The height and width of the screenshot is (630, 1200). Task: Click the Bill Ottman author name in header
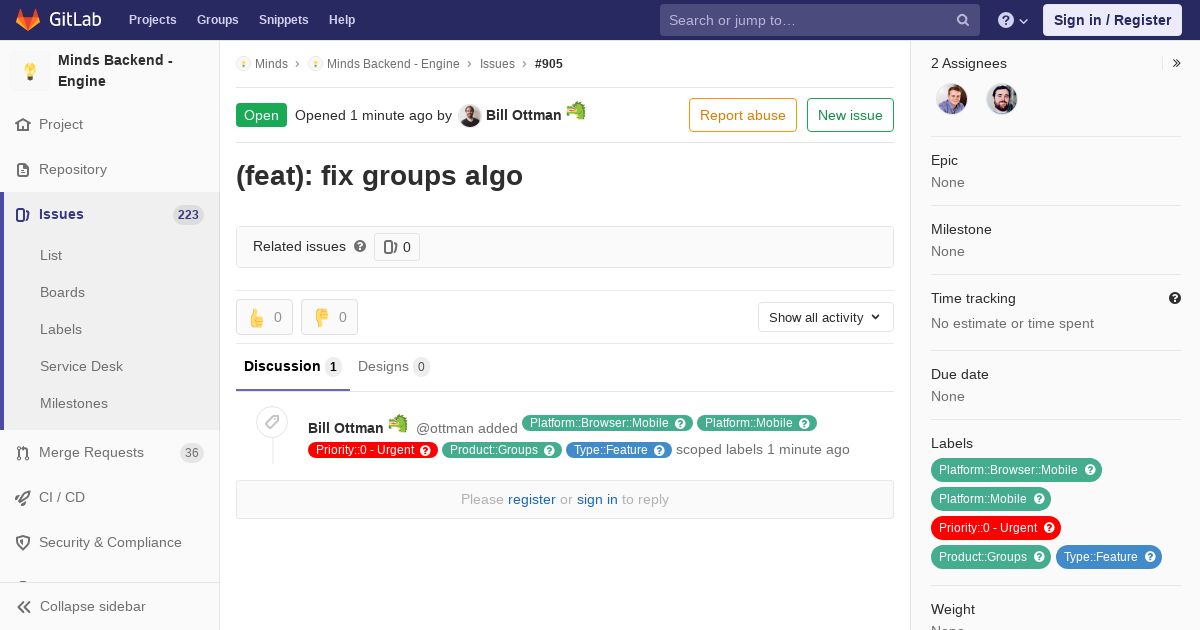524,115
